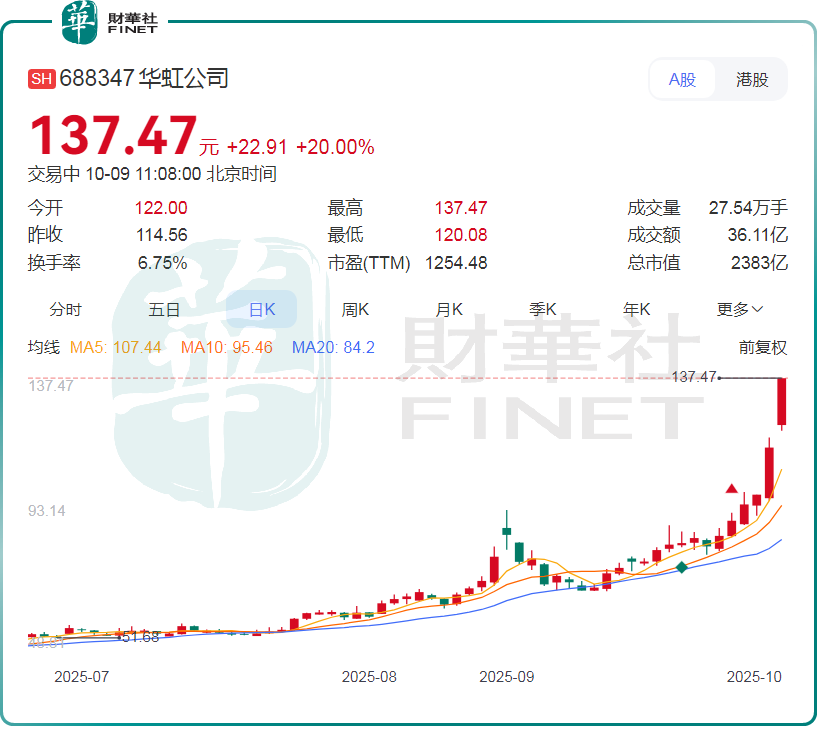Screen dimensions: 817x746
Task: Switch to 港股 share toggle
Action: [752, 80]
